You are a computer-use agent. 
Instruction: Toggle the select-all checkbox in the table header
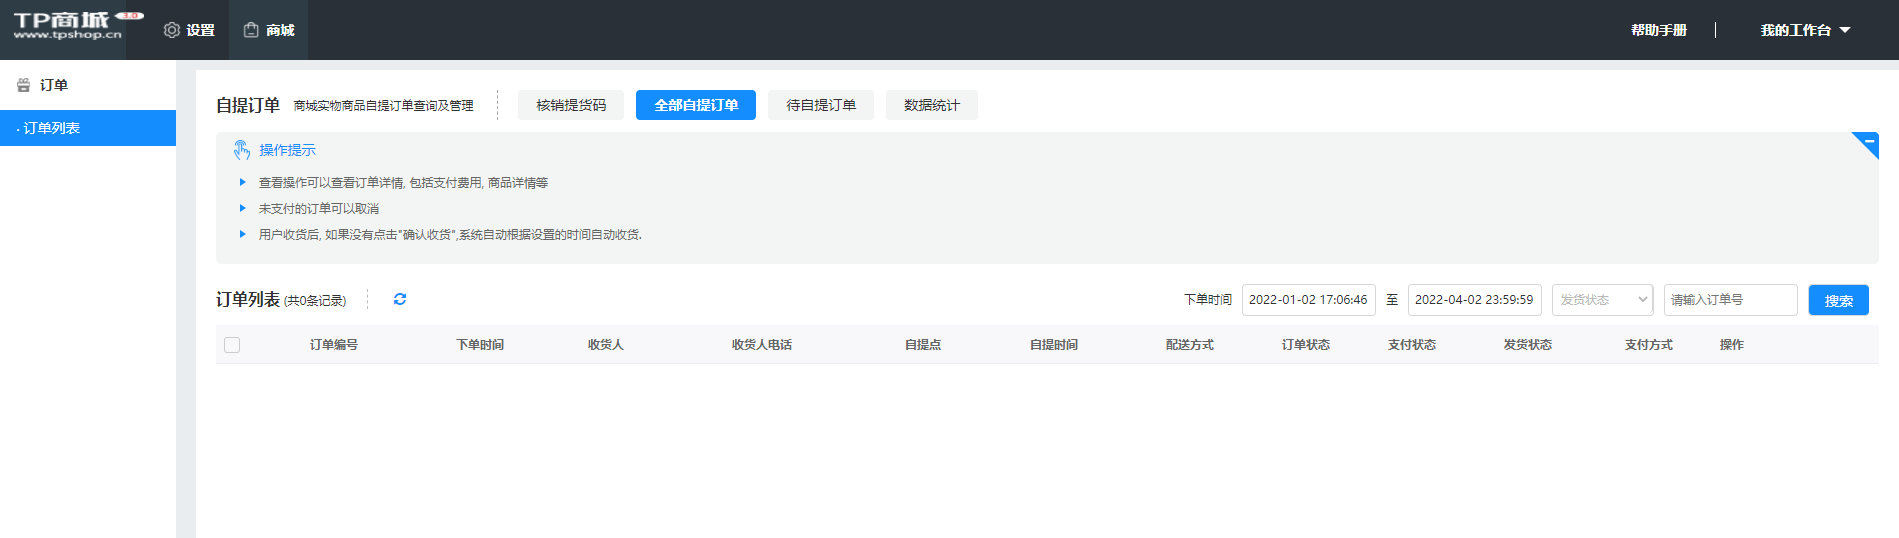pyautogui.click(x=232, y=345)
